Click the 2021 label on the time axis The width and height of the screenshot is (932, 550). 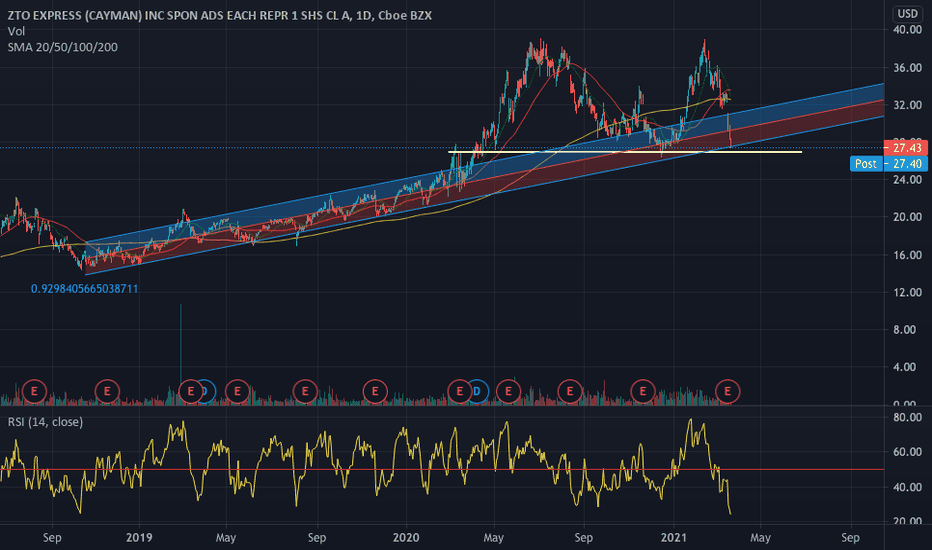[x=673, y=538]
